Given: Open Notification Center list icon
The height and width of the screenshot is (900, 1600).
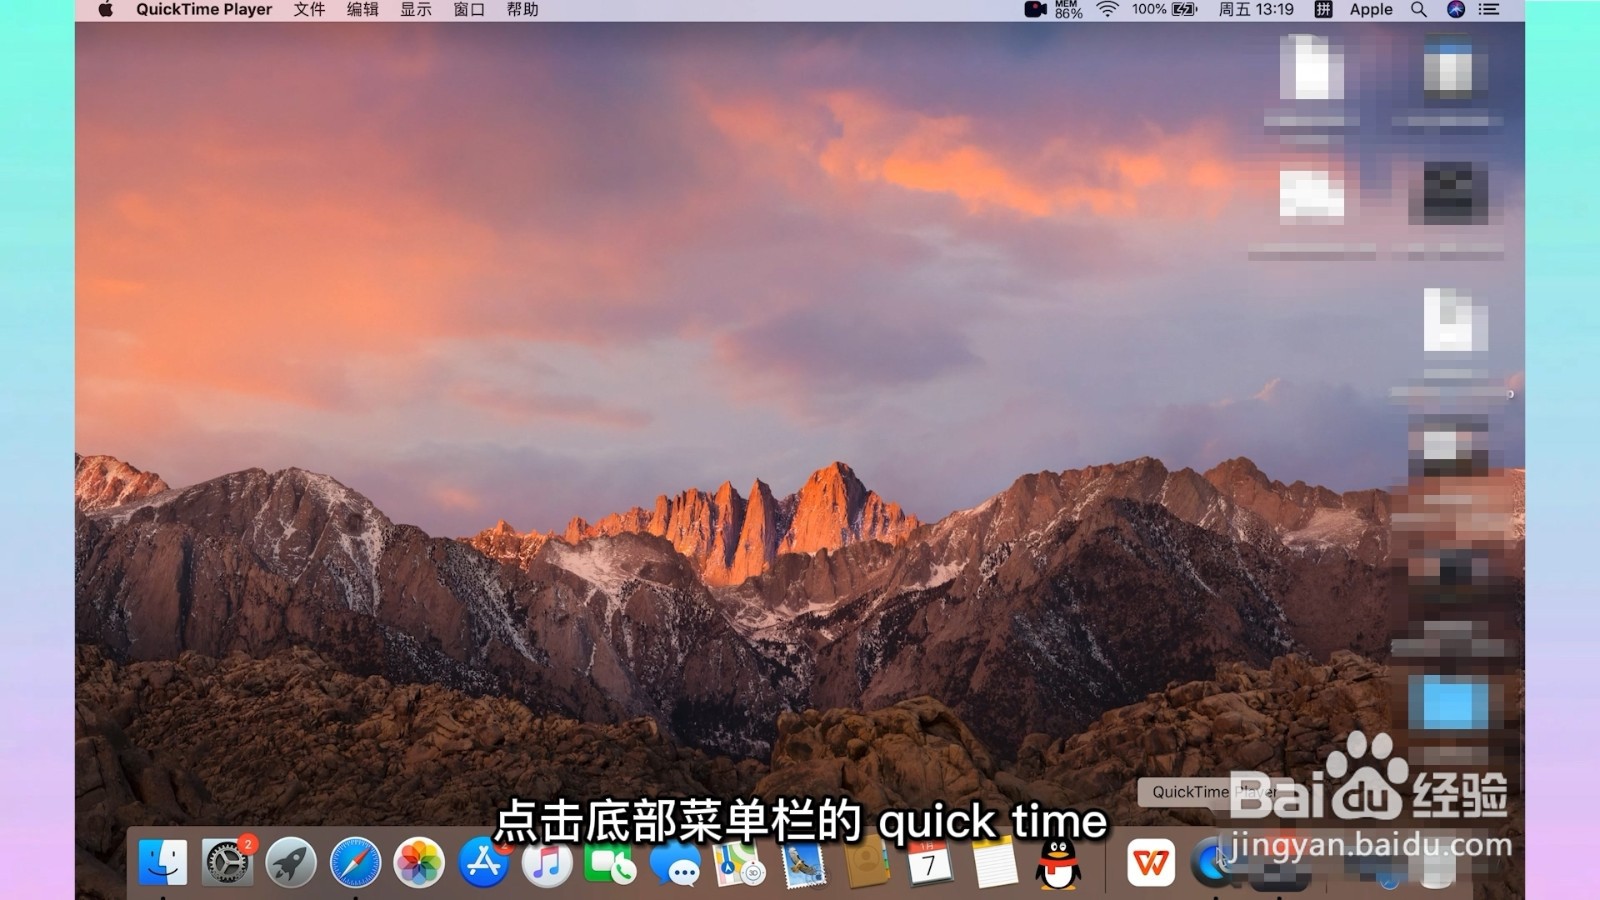Looking at the screenshot, I should (x=1489, y=10).
